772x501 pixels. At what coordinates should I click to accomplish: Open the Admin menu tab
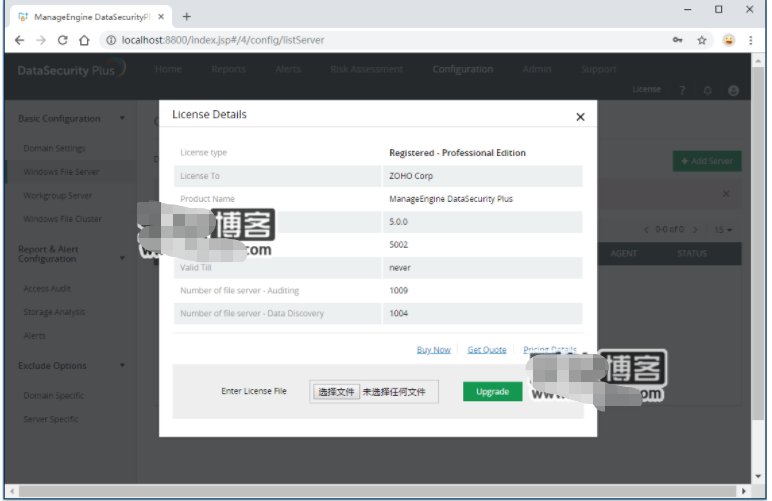pos(537,69)
